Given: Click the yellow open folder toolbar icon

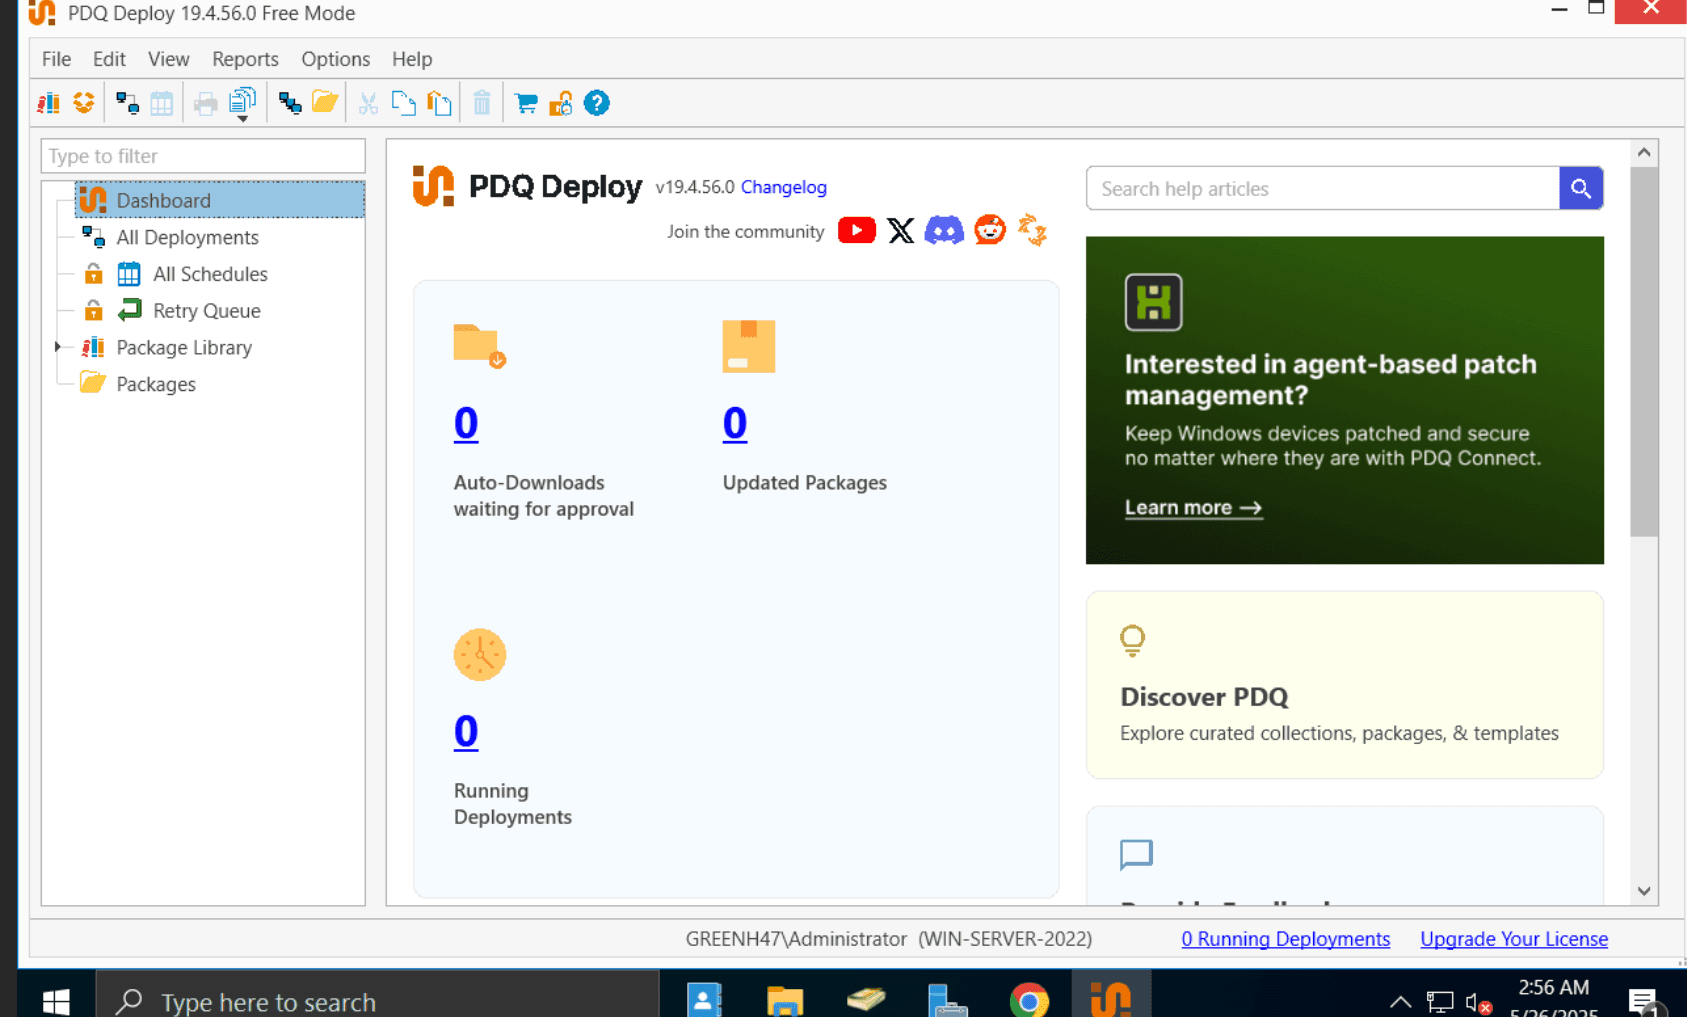Looking at the screenshot, I should coord(325,102).
